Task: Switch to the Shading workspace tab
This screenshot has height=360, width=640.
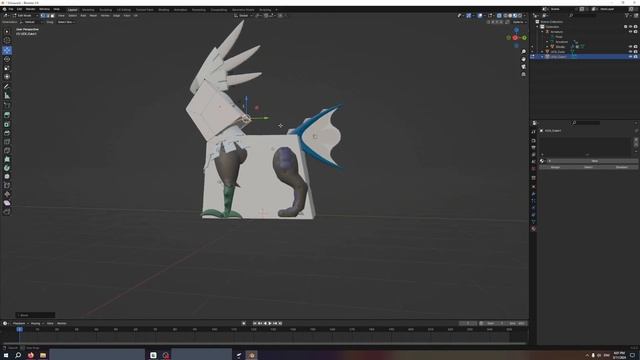Action: click(x=164, y=9)
